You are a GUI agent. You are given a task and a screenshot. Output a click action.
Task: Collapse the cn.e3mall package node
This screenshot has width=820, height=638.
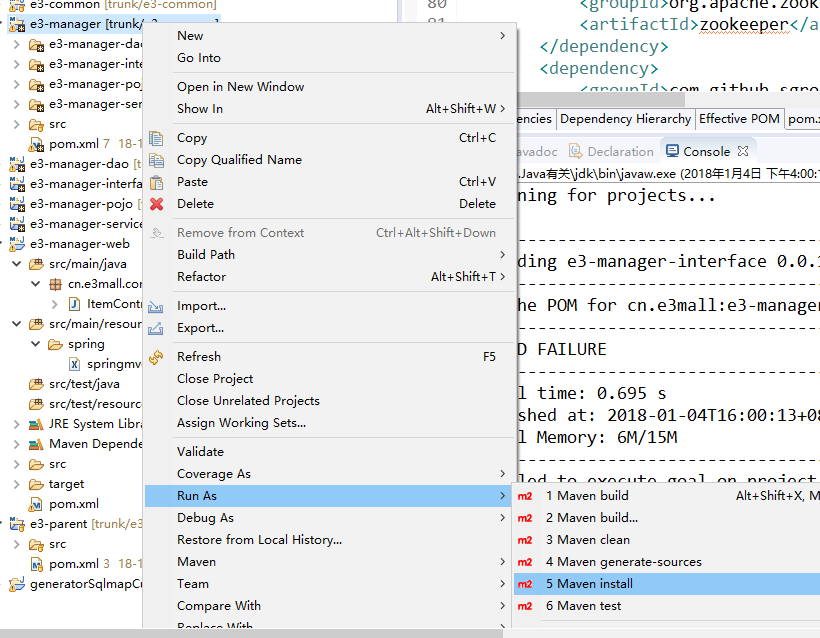click(x=36, y=284)
